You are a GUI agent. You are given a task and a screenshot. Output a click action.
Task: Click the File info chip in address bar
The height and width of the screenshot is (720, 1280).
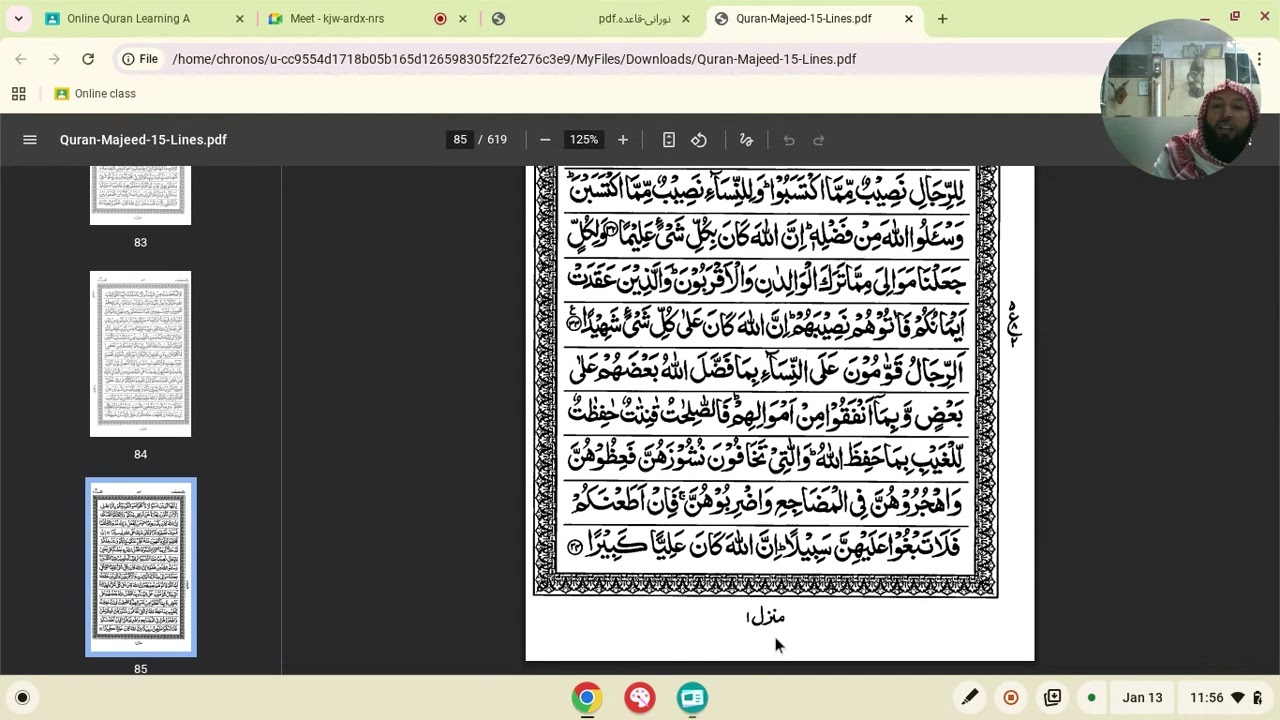coord(140,59)
